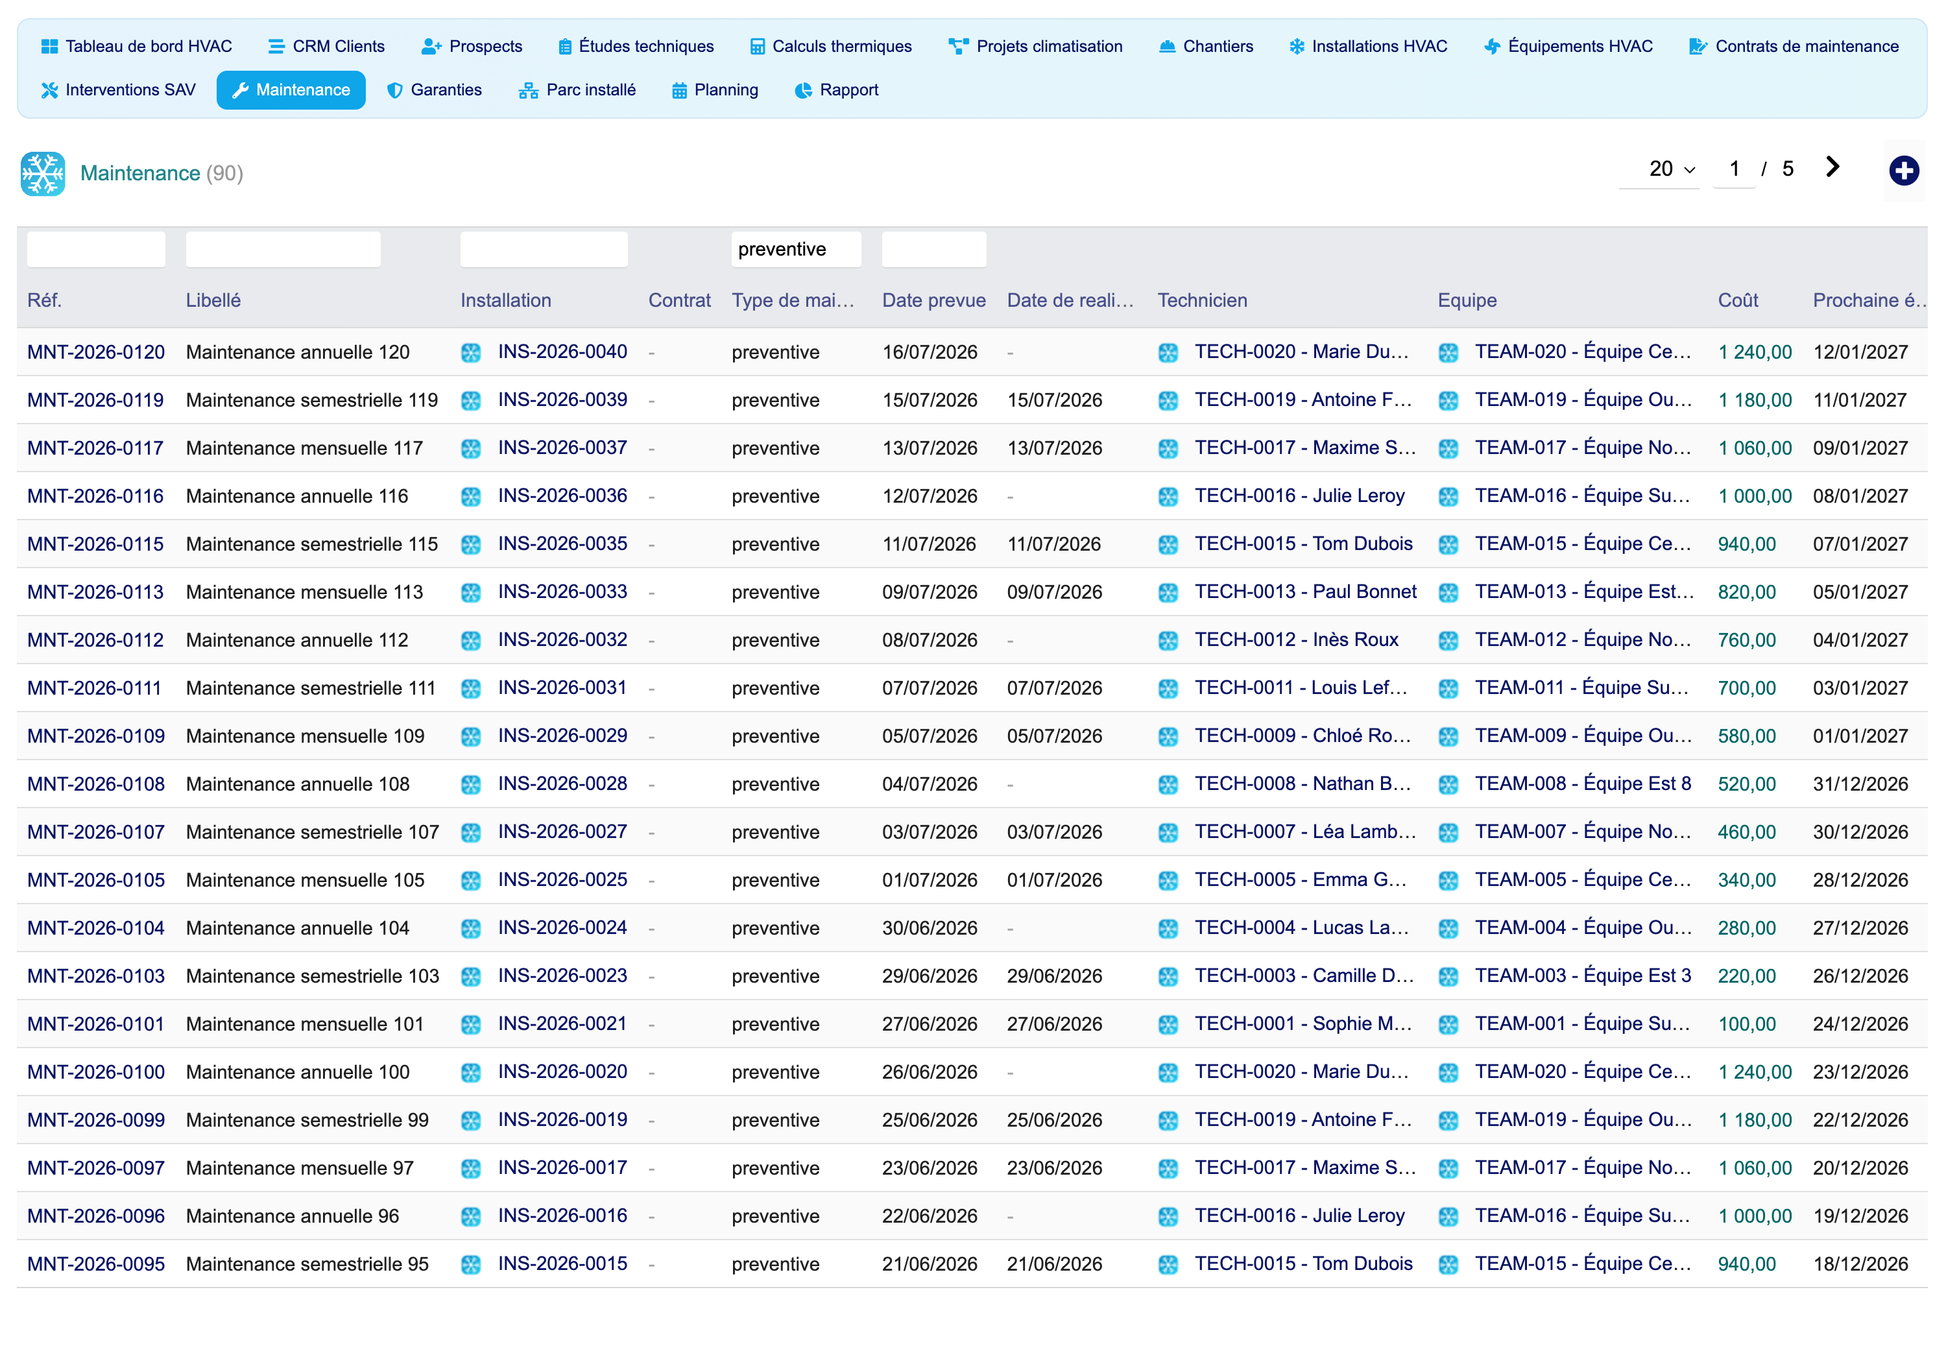The width and height of the screenshot is (1946, 1366).
Task: Open record MNT-2026-0095
Action: coord(96,1264)
